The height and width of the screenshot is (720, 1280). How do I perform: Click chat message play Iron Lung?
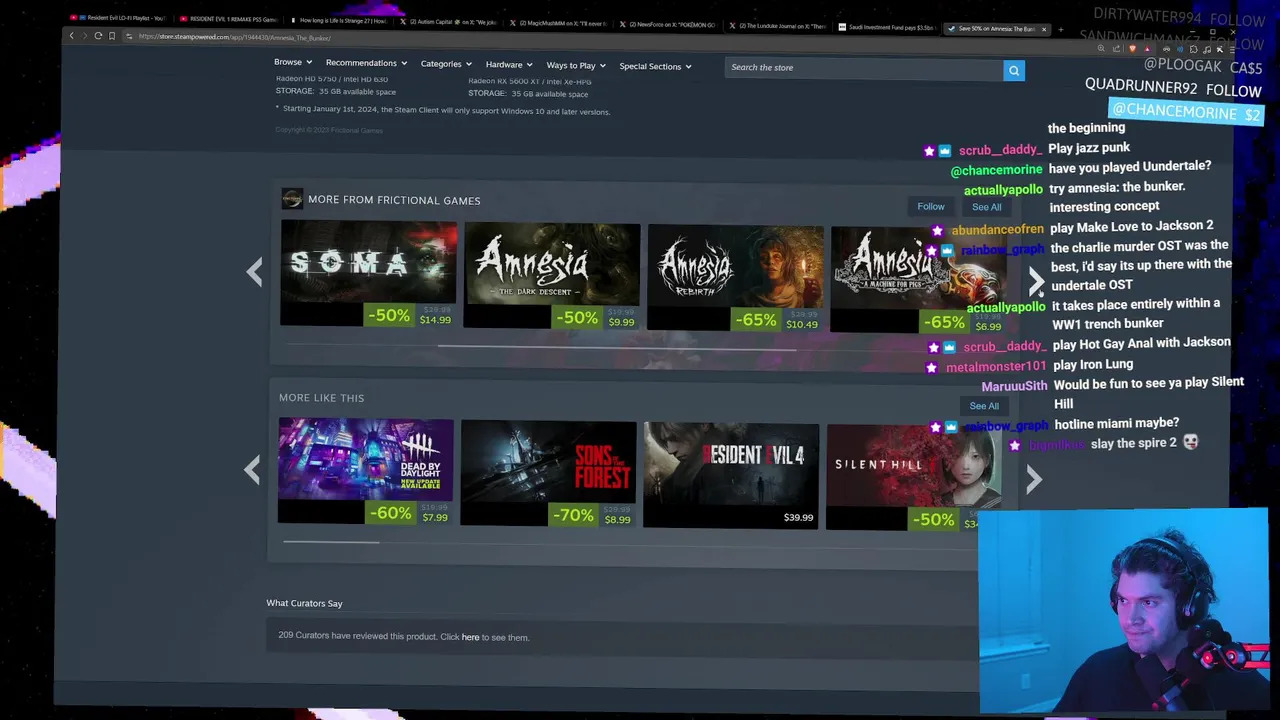(x=1093, y=364)
